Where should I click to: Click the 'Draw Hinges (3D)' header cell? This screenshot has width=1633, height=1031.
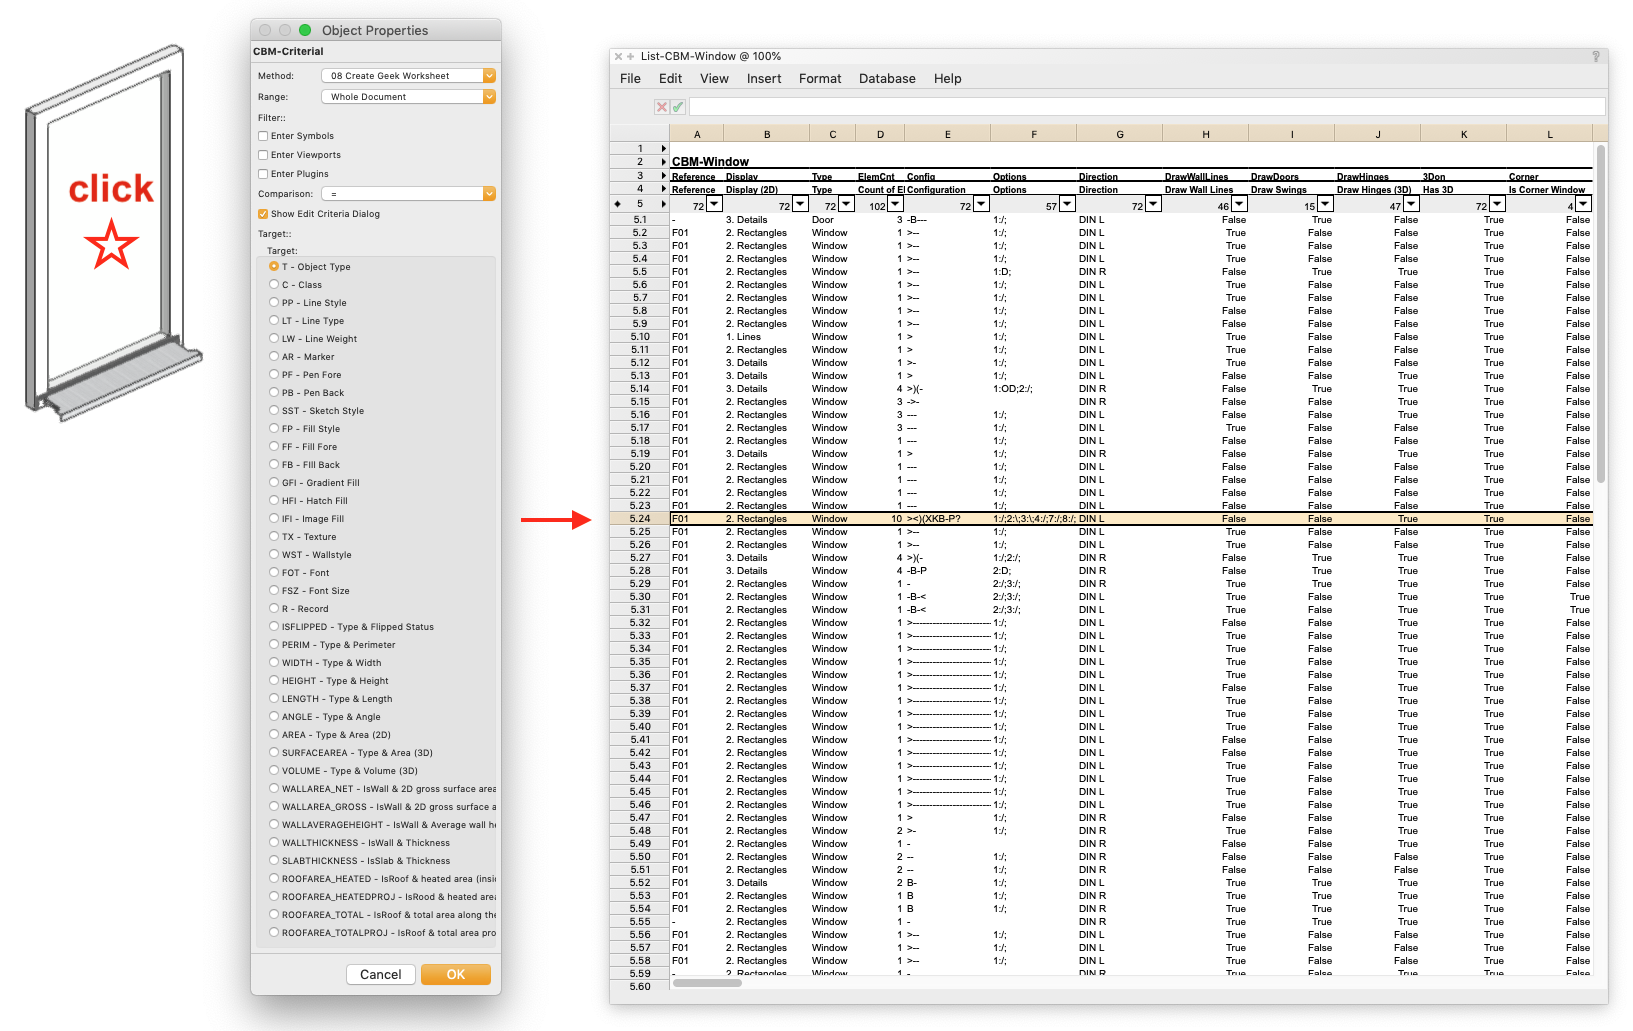click(x=1377, y=190)
